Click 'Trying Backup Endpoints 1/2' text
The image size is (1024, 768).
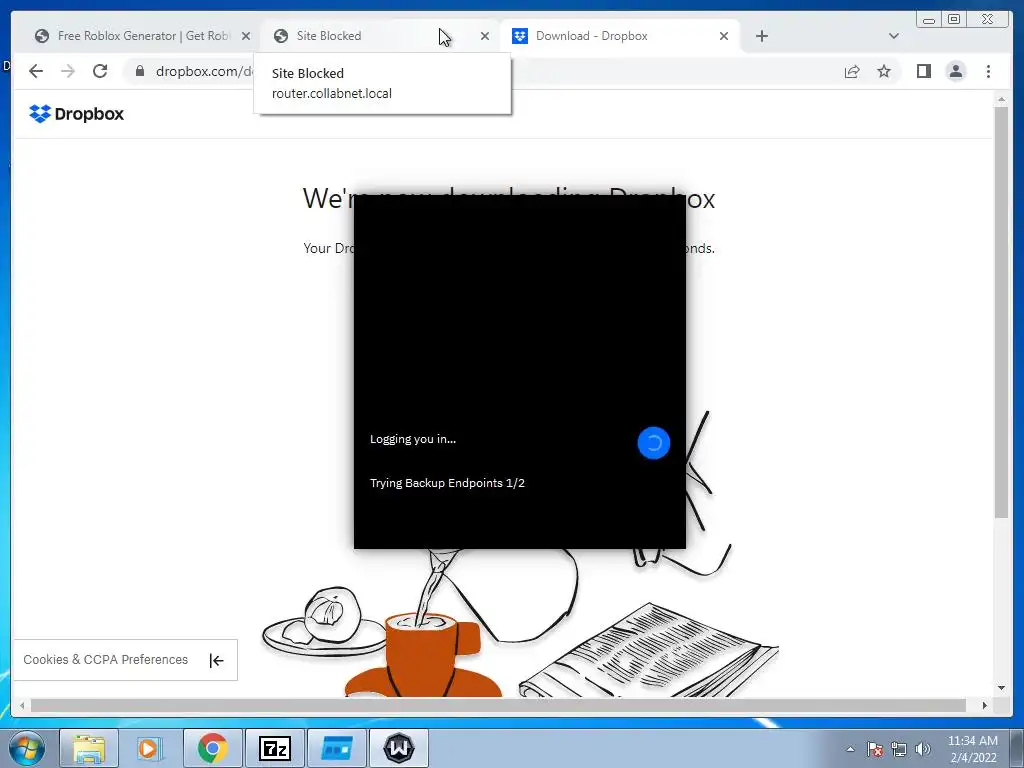(x=447, y=483)
